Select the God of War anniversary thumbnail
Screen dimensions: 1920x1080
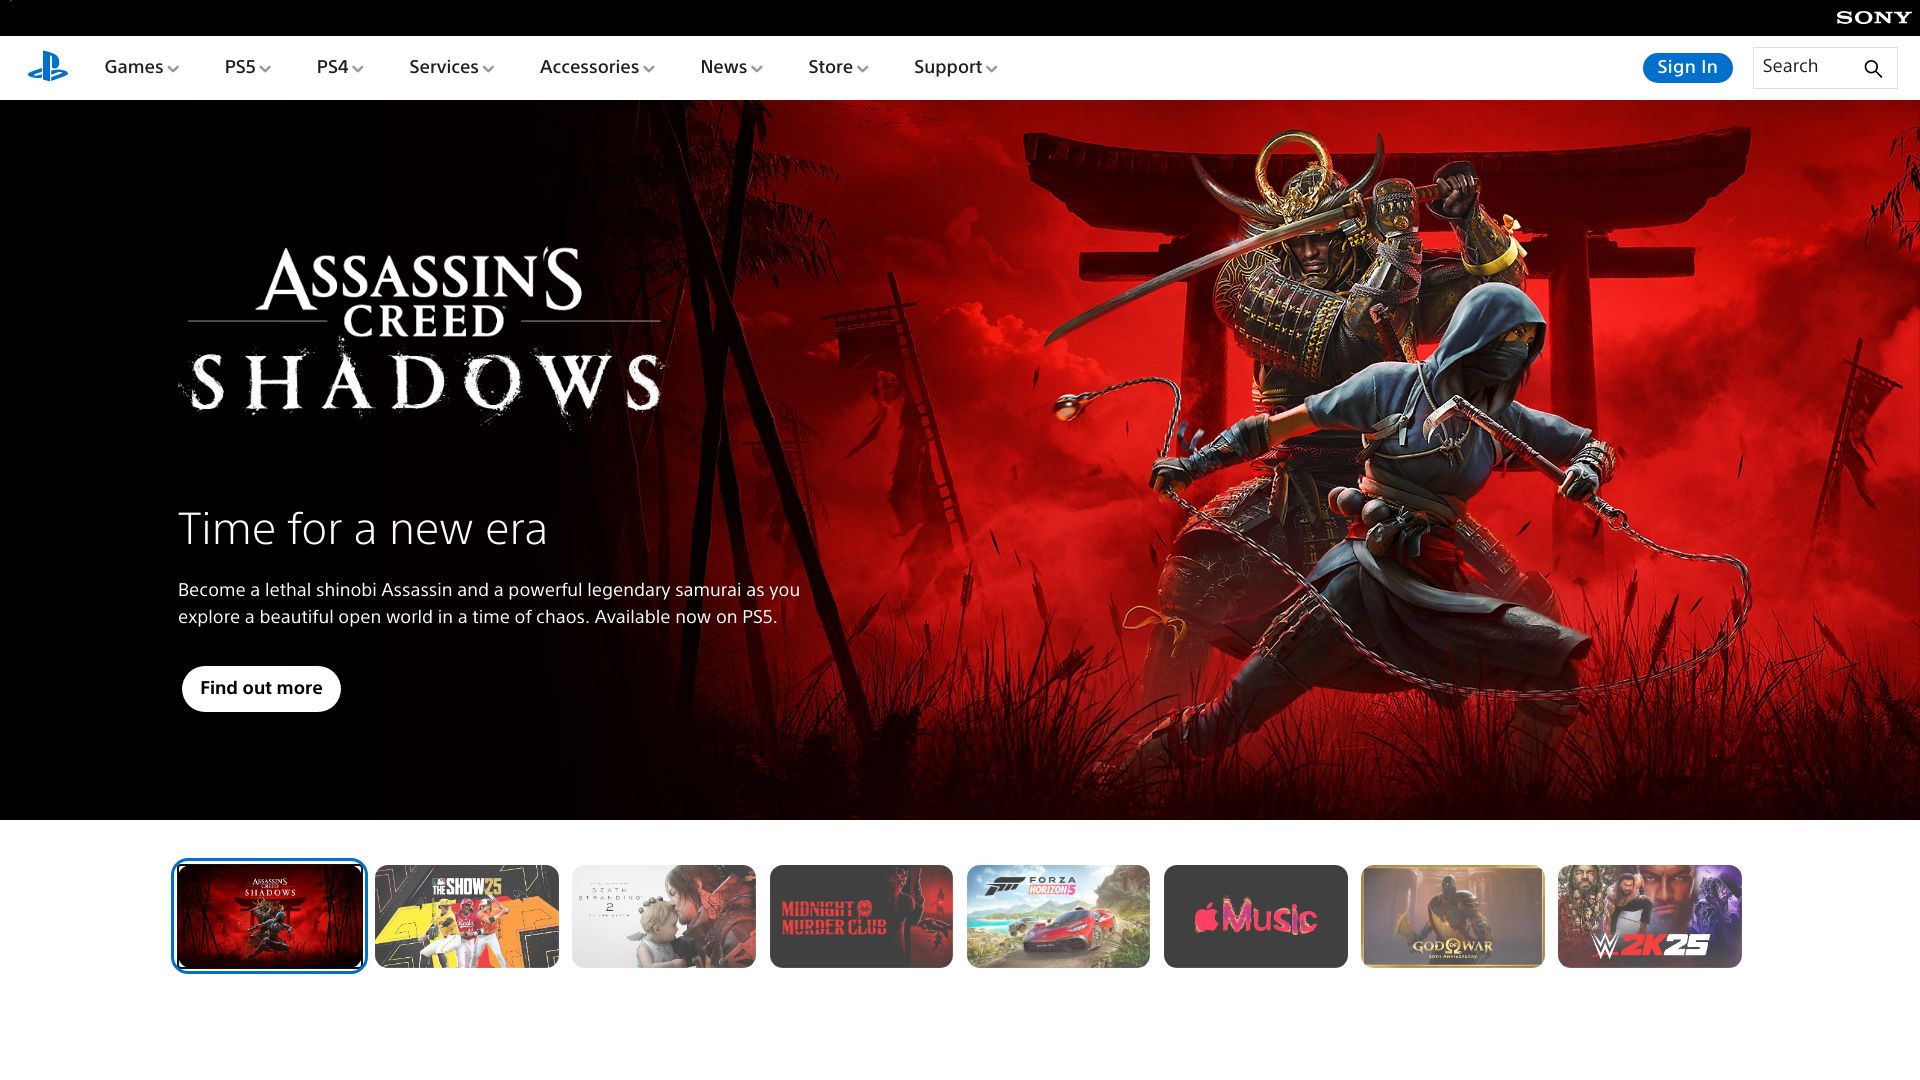(1452, 916)
